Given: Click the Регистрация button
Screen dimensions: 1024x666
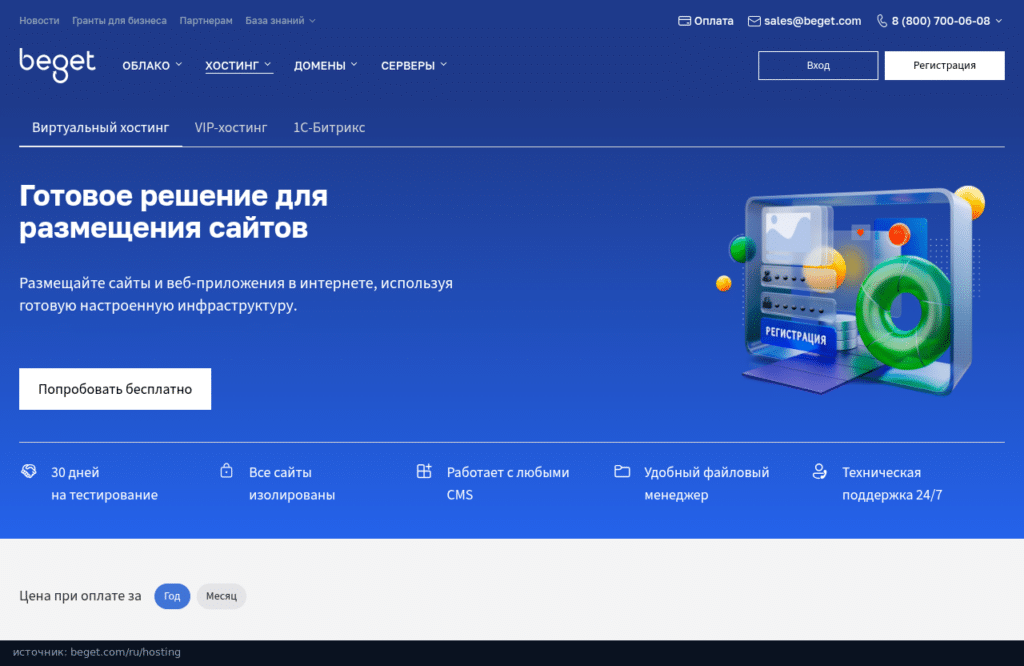Looking at the screenshot, I should pos(944,65).
